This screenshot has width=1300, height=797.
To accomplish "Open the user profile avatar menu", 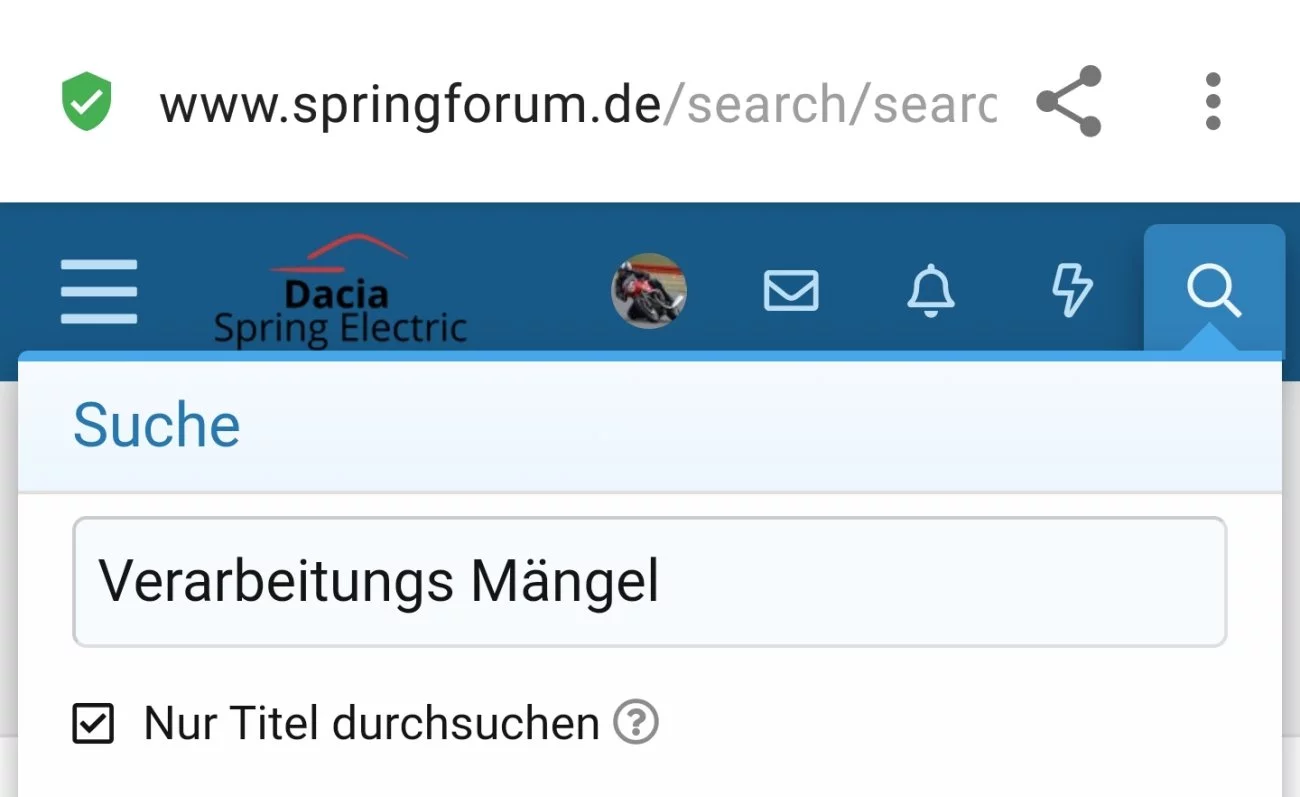I will pyautogui.click(x=649, y=291).
